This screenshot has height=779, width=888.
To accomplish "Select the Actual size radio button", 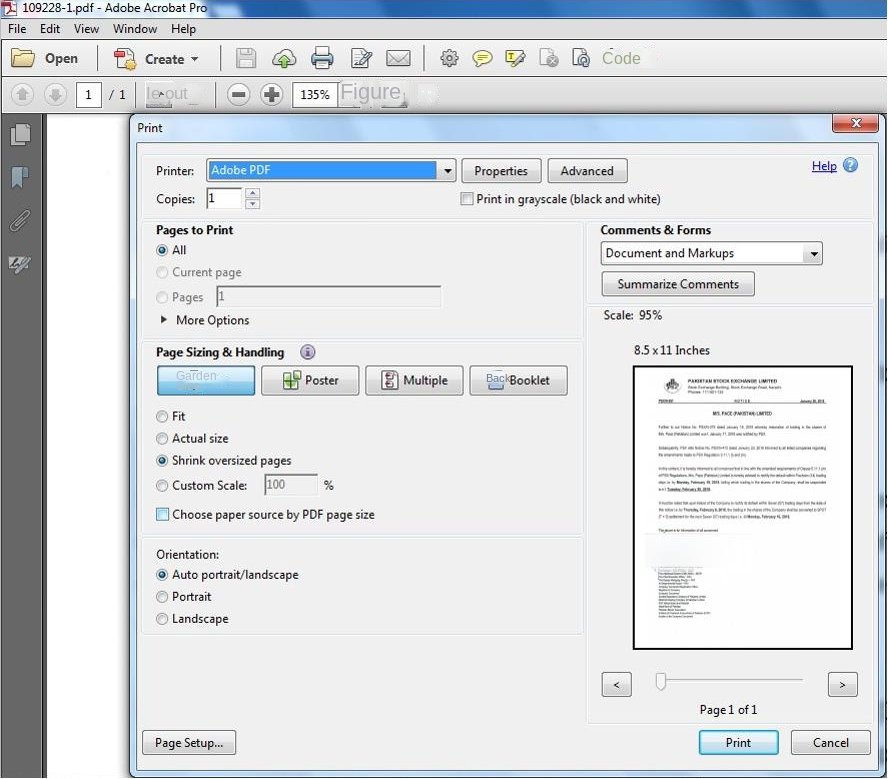I will tap(163, 438).
